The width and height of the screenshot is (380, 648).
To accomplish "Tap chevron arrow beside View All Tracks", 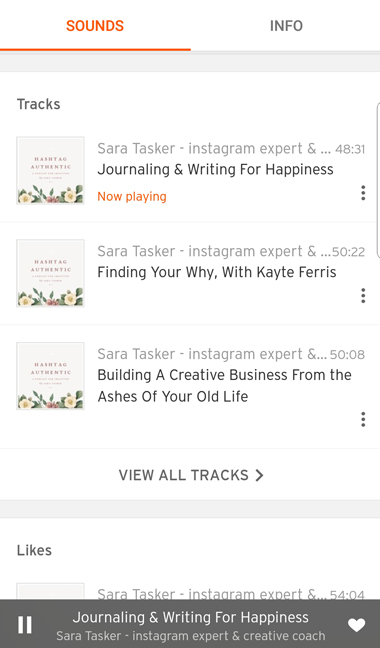I will pyautogui.click(x=259, y=475).
